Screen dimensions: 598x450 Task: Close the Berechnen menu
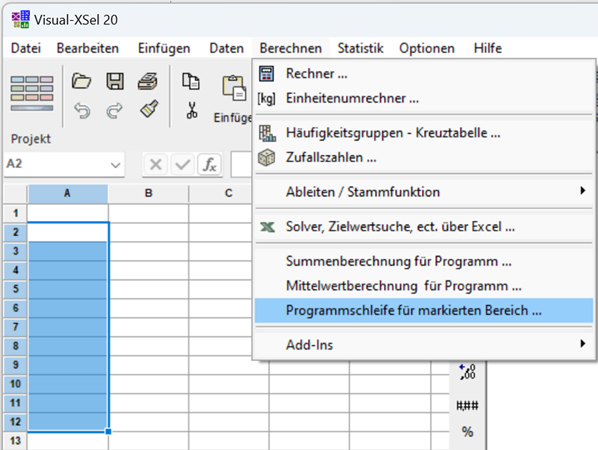point(291,48)
